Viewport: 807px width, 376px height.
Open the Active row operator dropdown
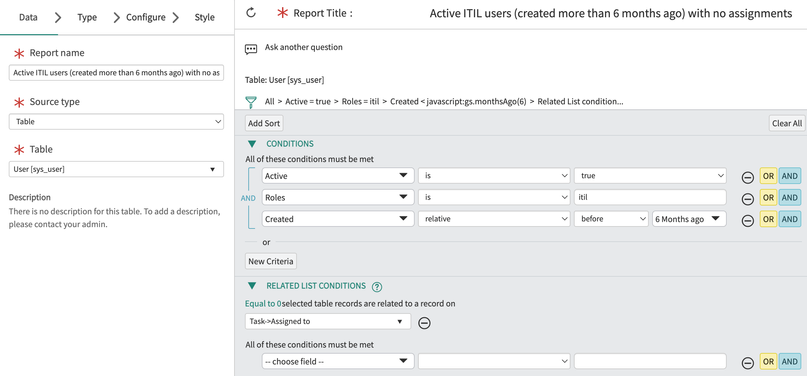click(x=494, y=176)
